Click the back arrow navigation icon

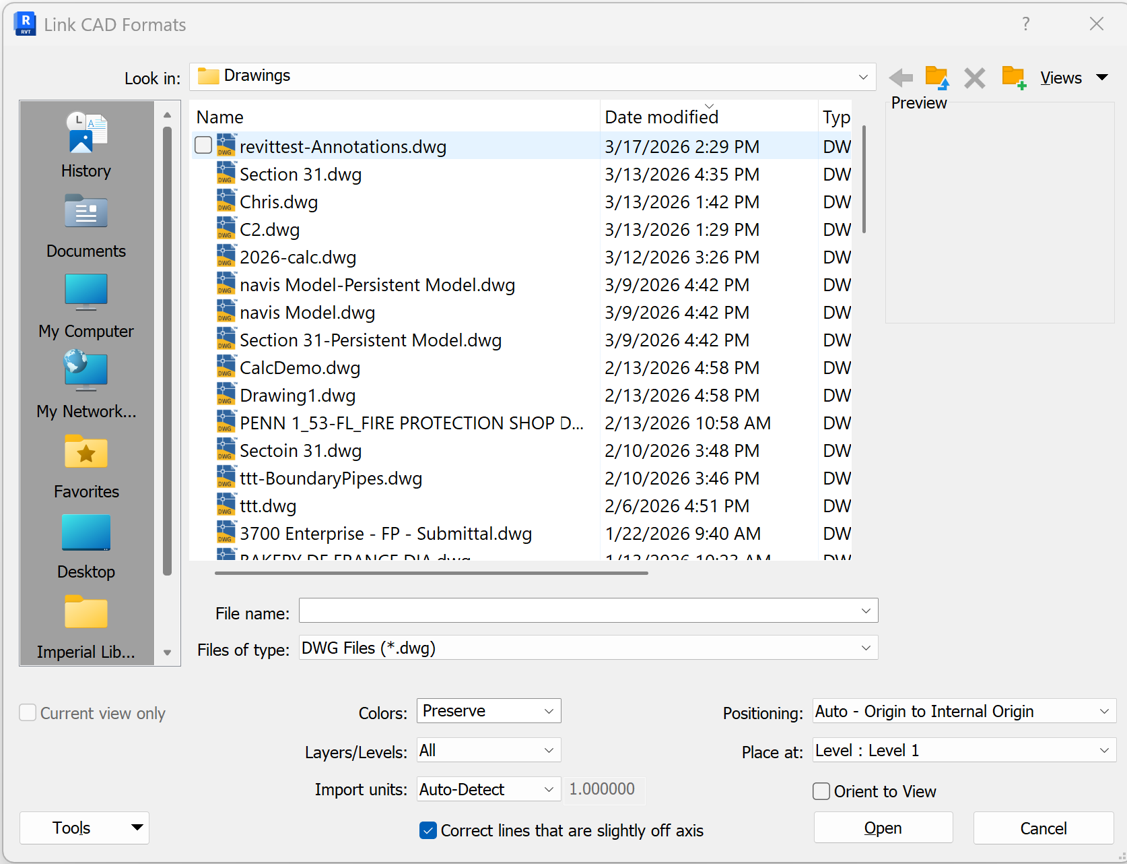pyautogui.click(x=901, y=78)
